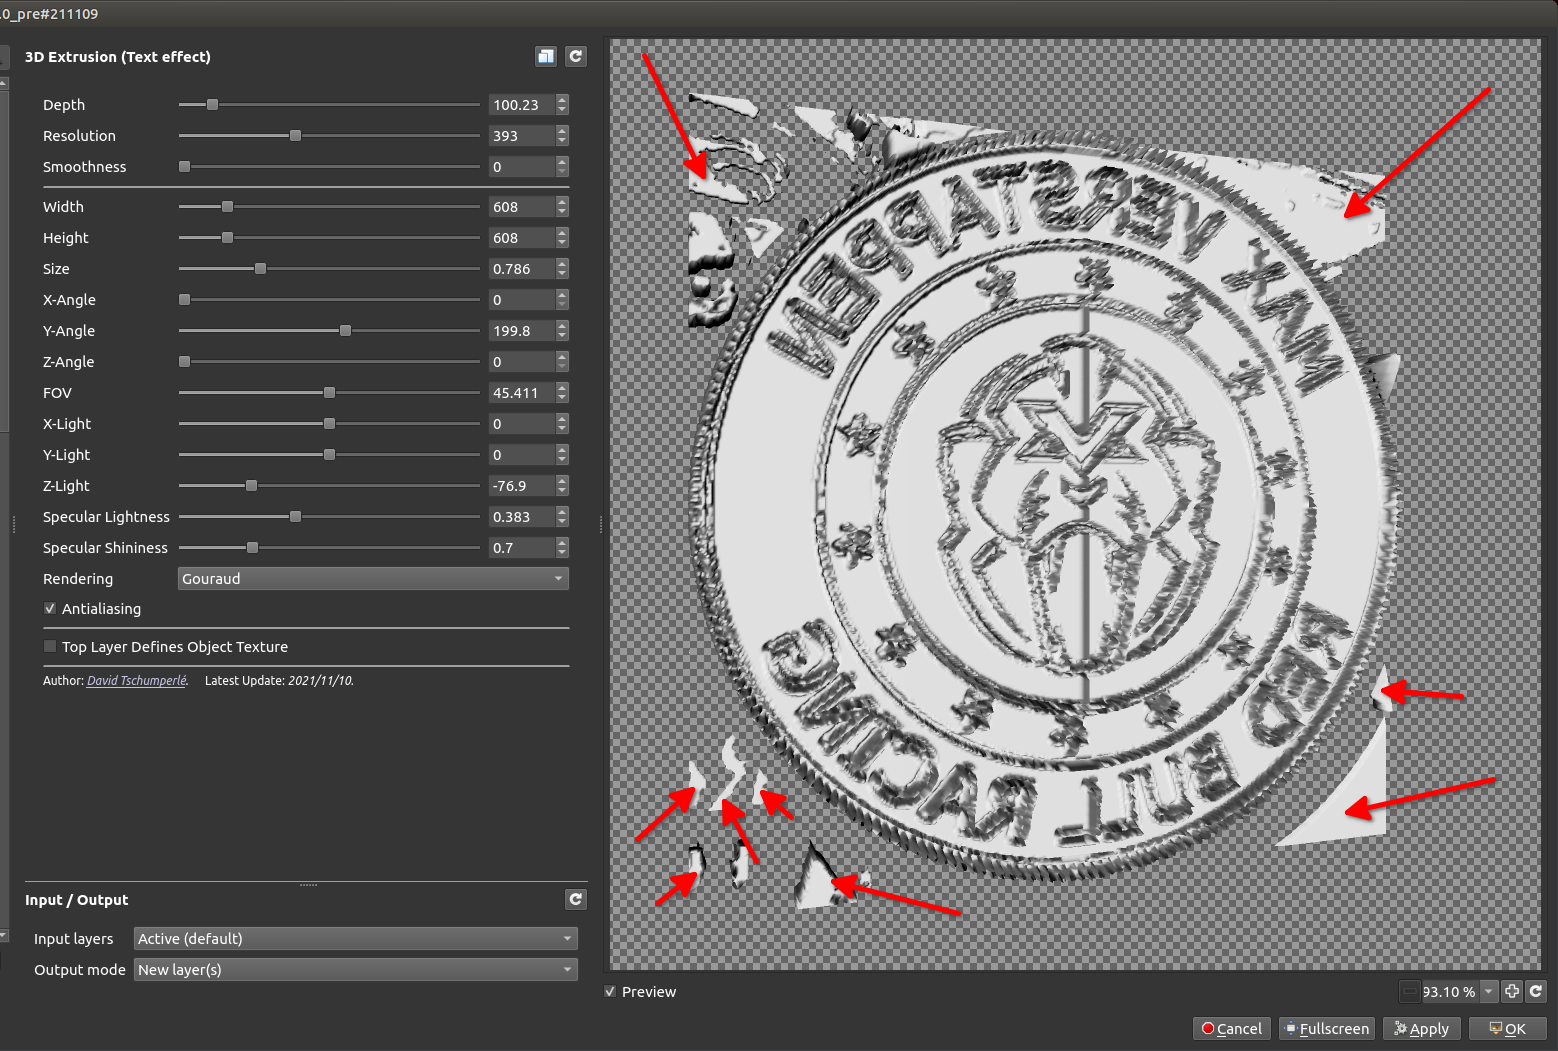The image size is (1558, 1051).
Task: Open the Output mode dropdown
Action: 356,970
